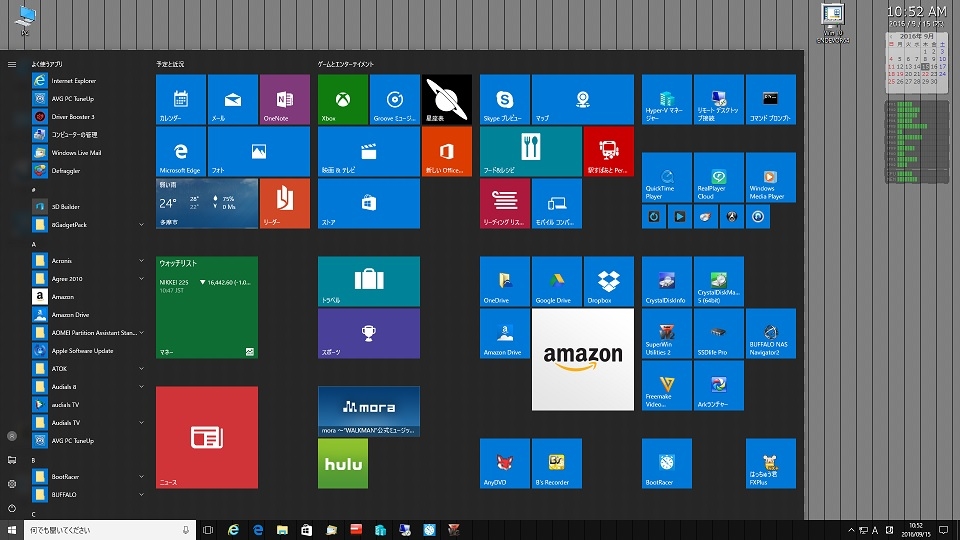Open the Maps tile
The height and width of the screenshot is (540, 960).
pyautogui.click(x=583, y=99)
